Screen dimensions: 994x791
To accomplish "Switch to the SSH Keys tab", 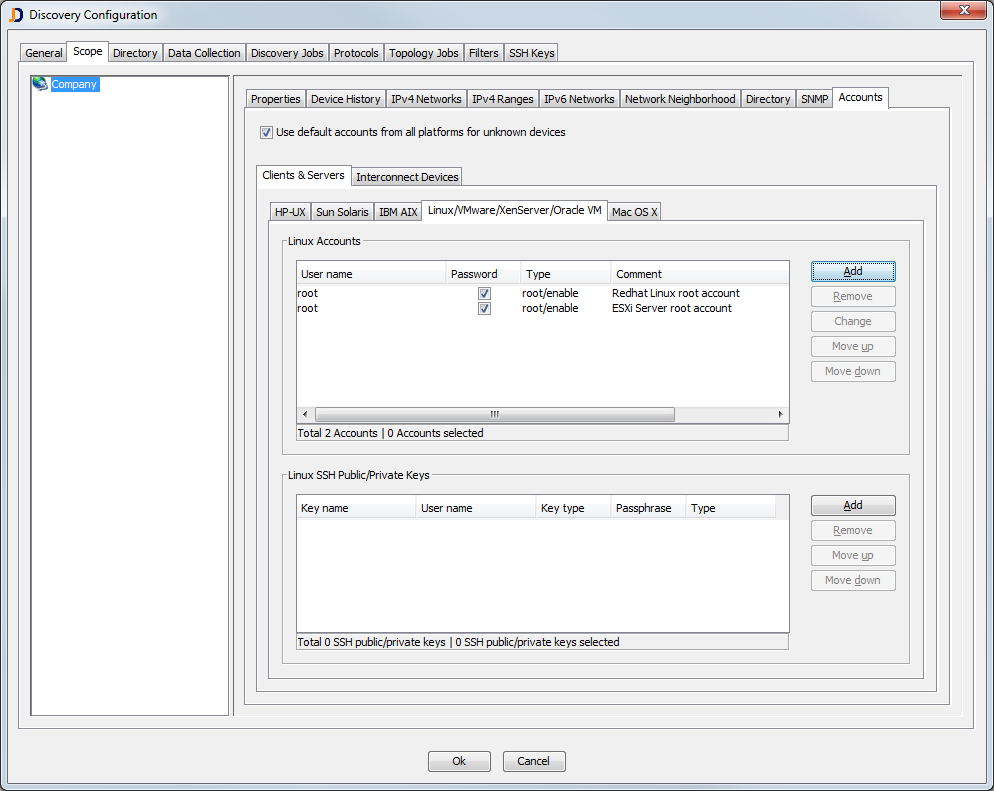I will [x=531, y=52].
